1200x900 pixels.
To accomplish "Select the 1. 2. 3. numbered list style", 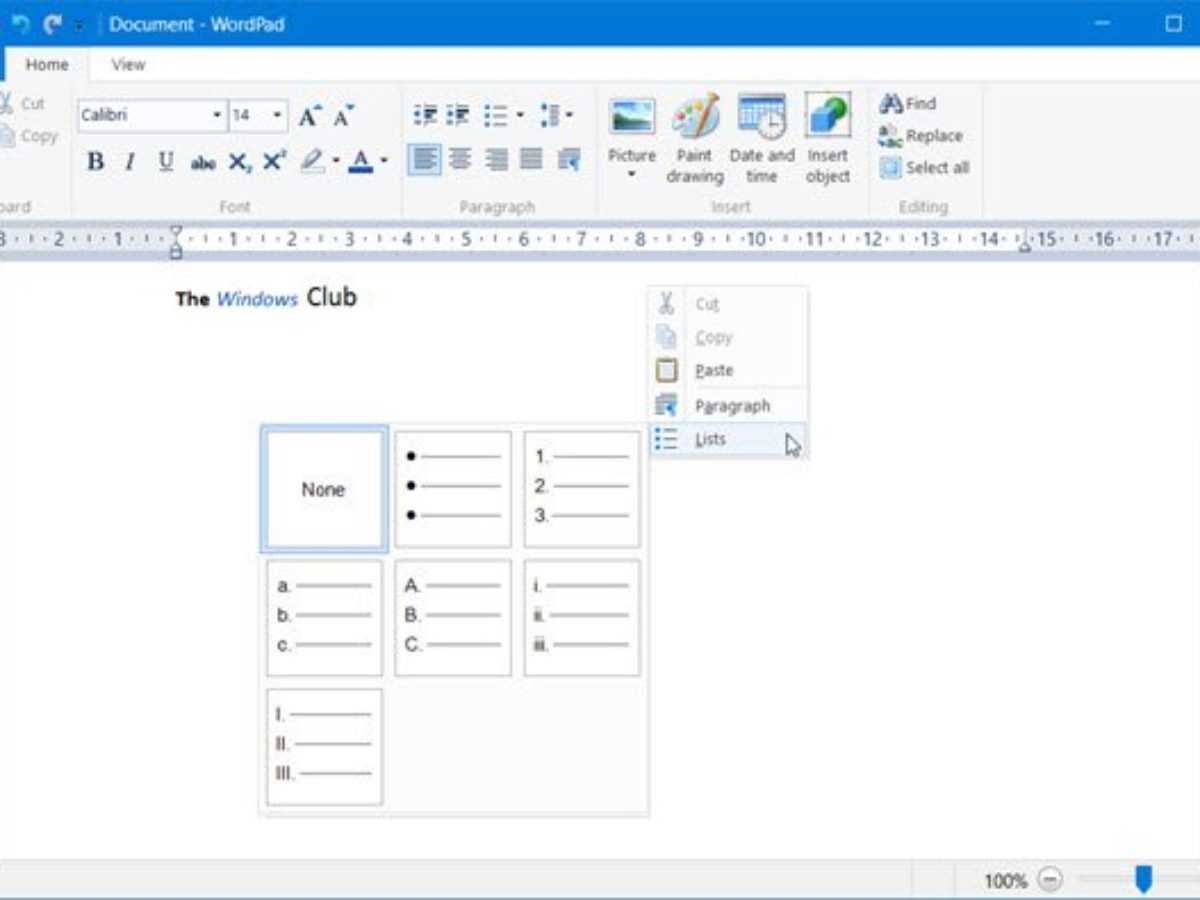I will 582,489.
